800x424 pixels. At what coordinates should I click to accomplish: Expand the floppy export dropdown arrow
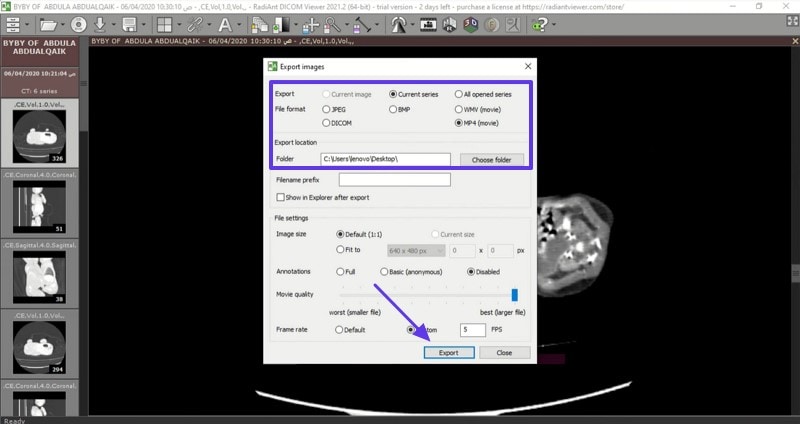pos(143,24)
